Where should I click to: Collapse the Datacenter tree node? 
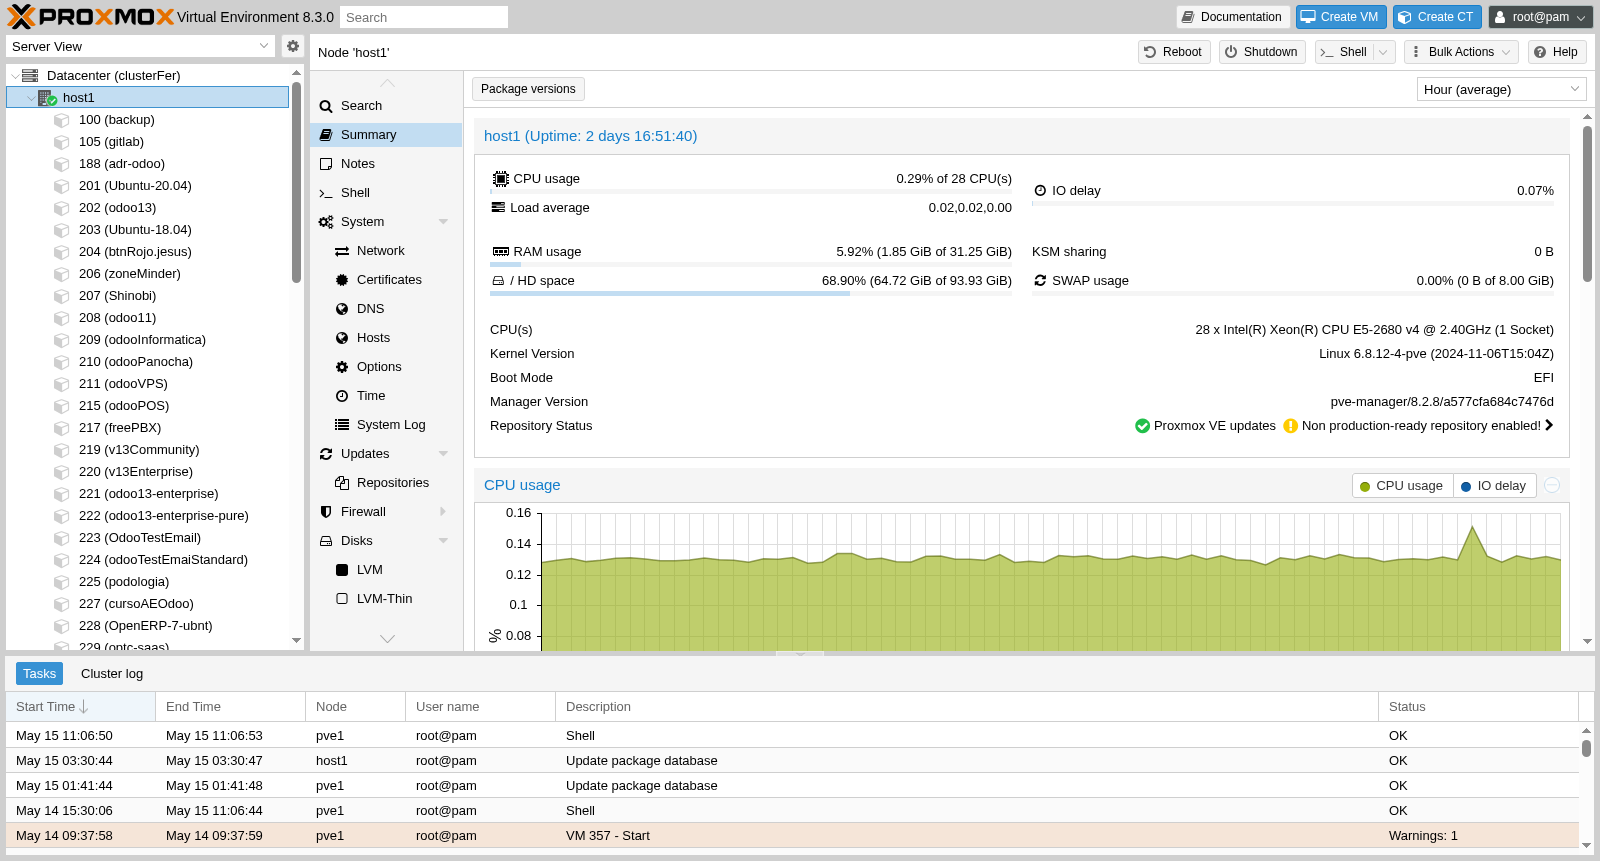(14, 76)
